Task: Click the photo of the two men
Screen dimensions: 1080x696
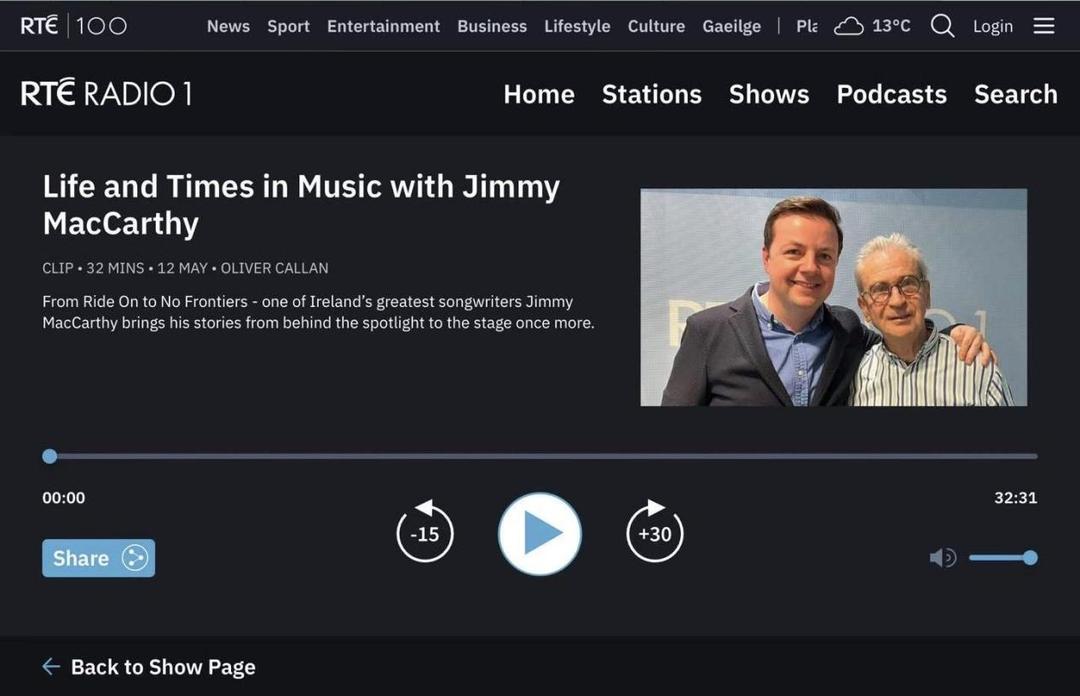Action: point(833,297)
